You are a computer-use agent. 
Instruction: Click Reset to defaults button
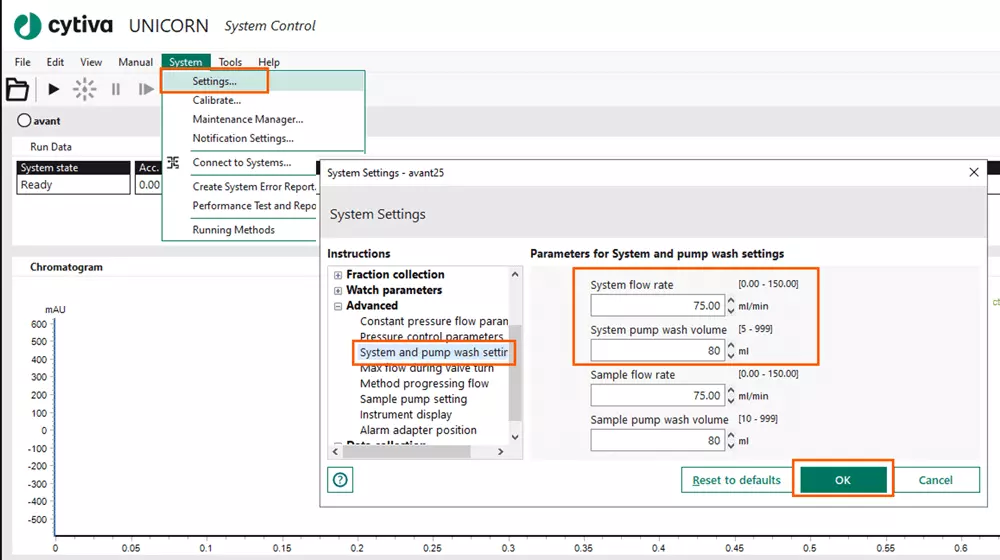(x=737, y=480)
